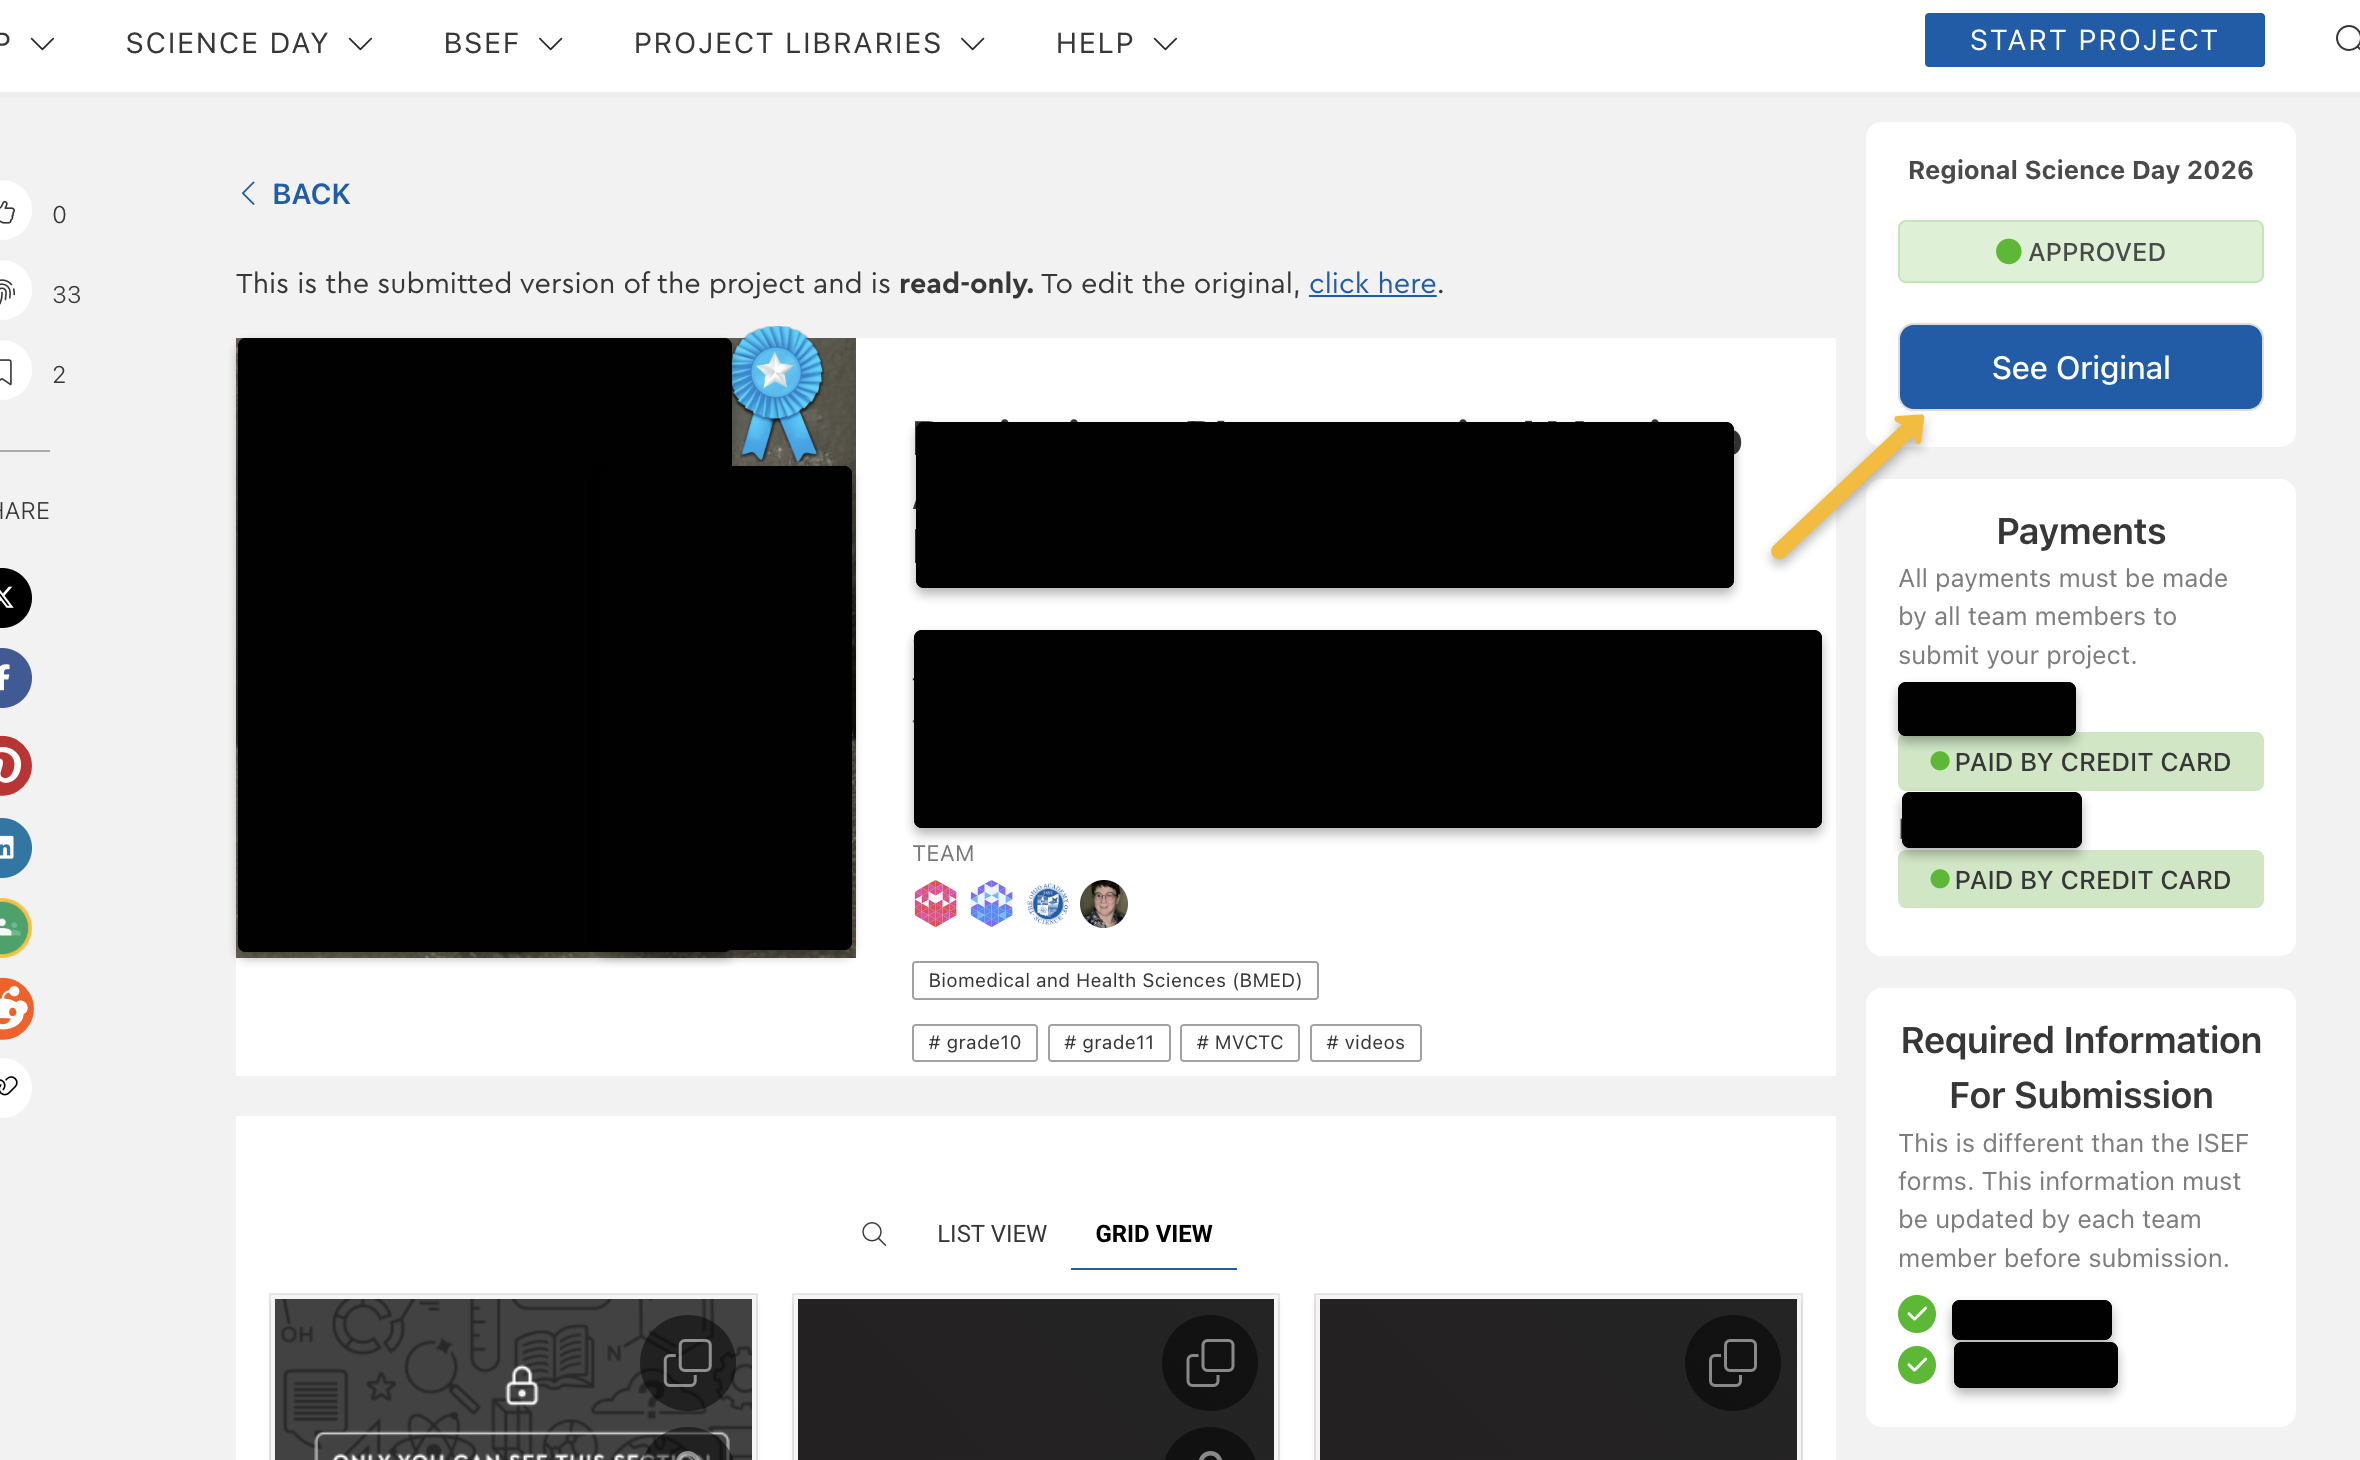Image resolution: width=2360 pixels, height=1460 pixels.
Task: Click the search magnifier above grid
Action: pyautogui.click(x=873, y=1234)
